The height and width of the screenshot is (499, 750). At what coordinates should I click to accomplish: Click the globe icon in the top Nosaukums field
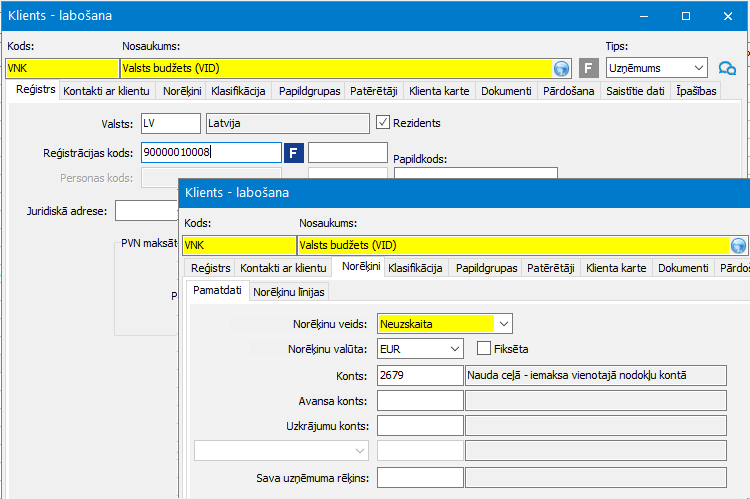[x=561, y=68]
